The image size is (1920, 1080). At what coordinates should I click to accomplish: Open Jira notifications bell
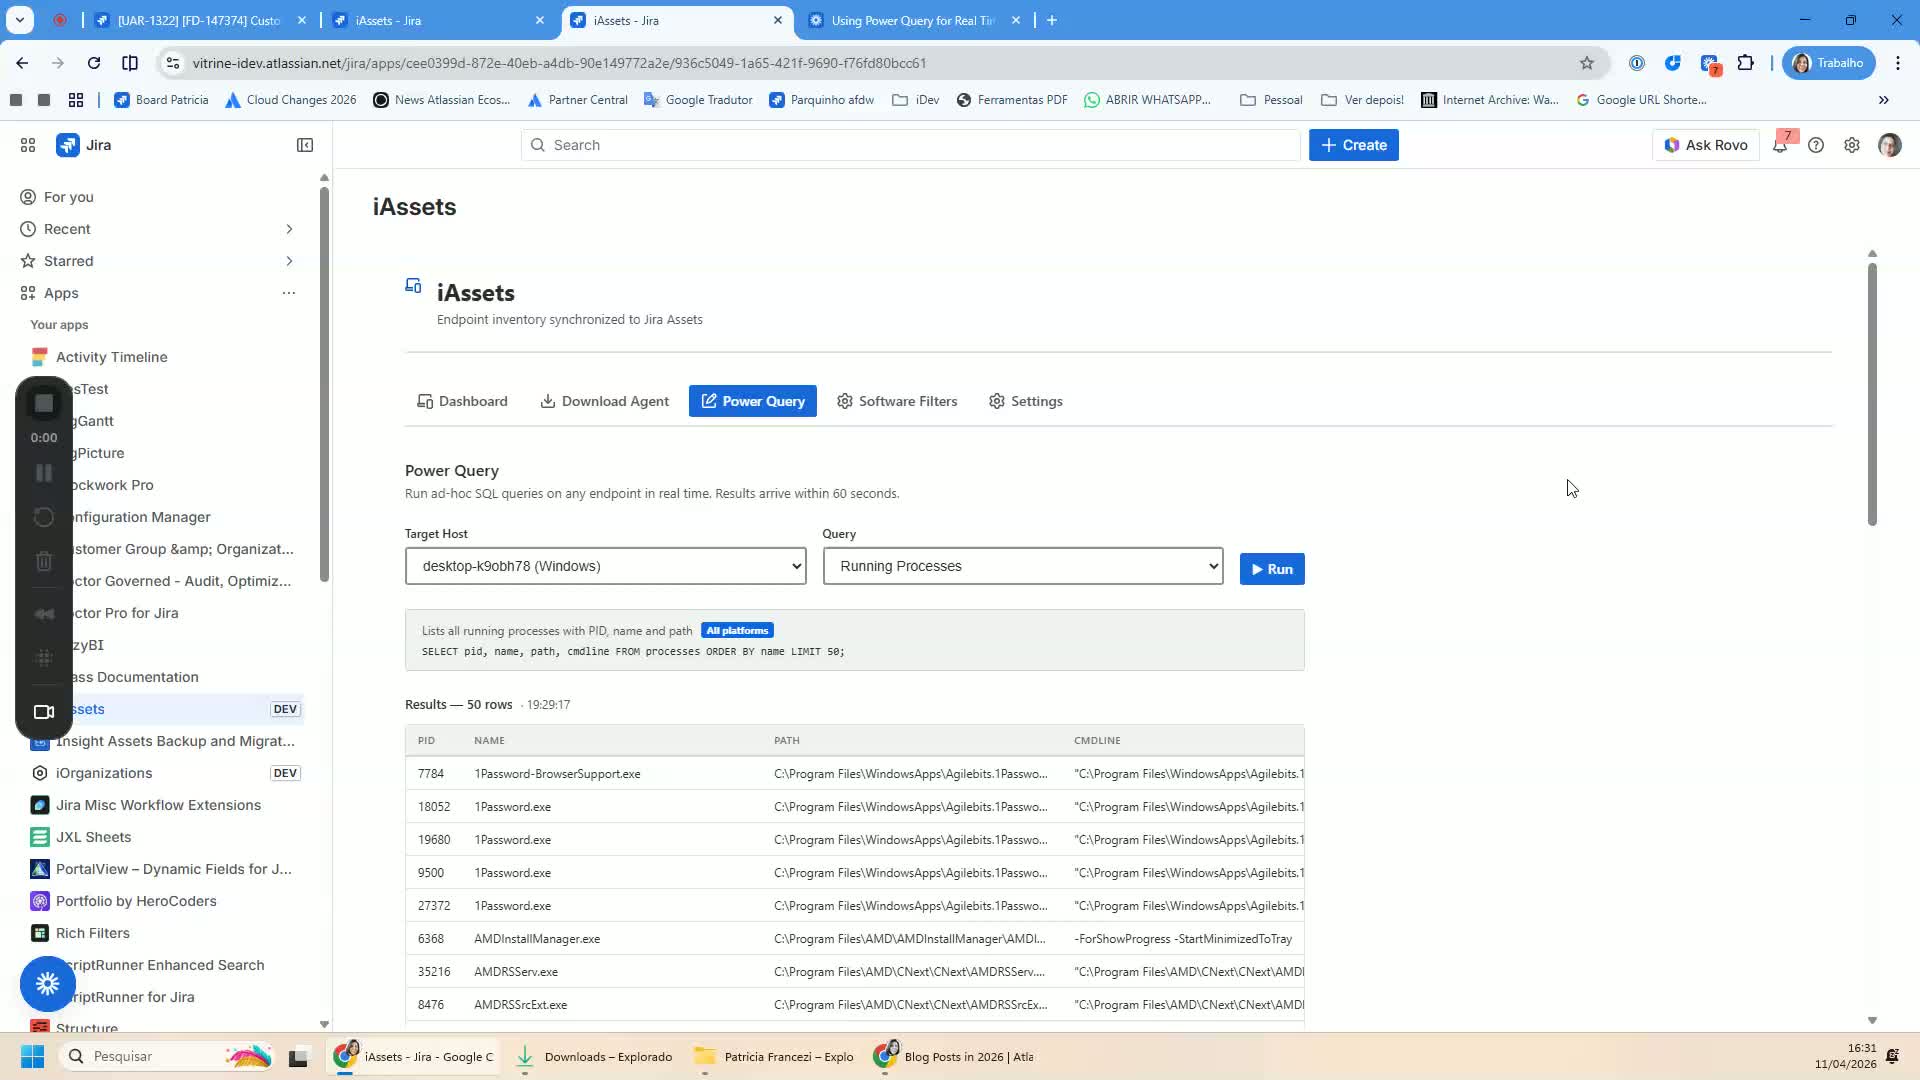click(x=1780, y=145)
